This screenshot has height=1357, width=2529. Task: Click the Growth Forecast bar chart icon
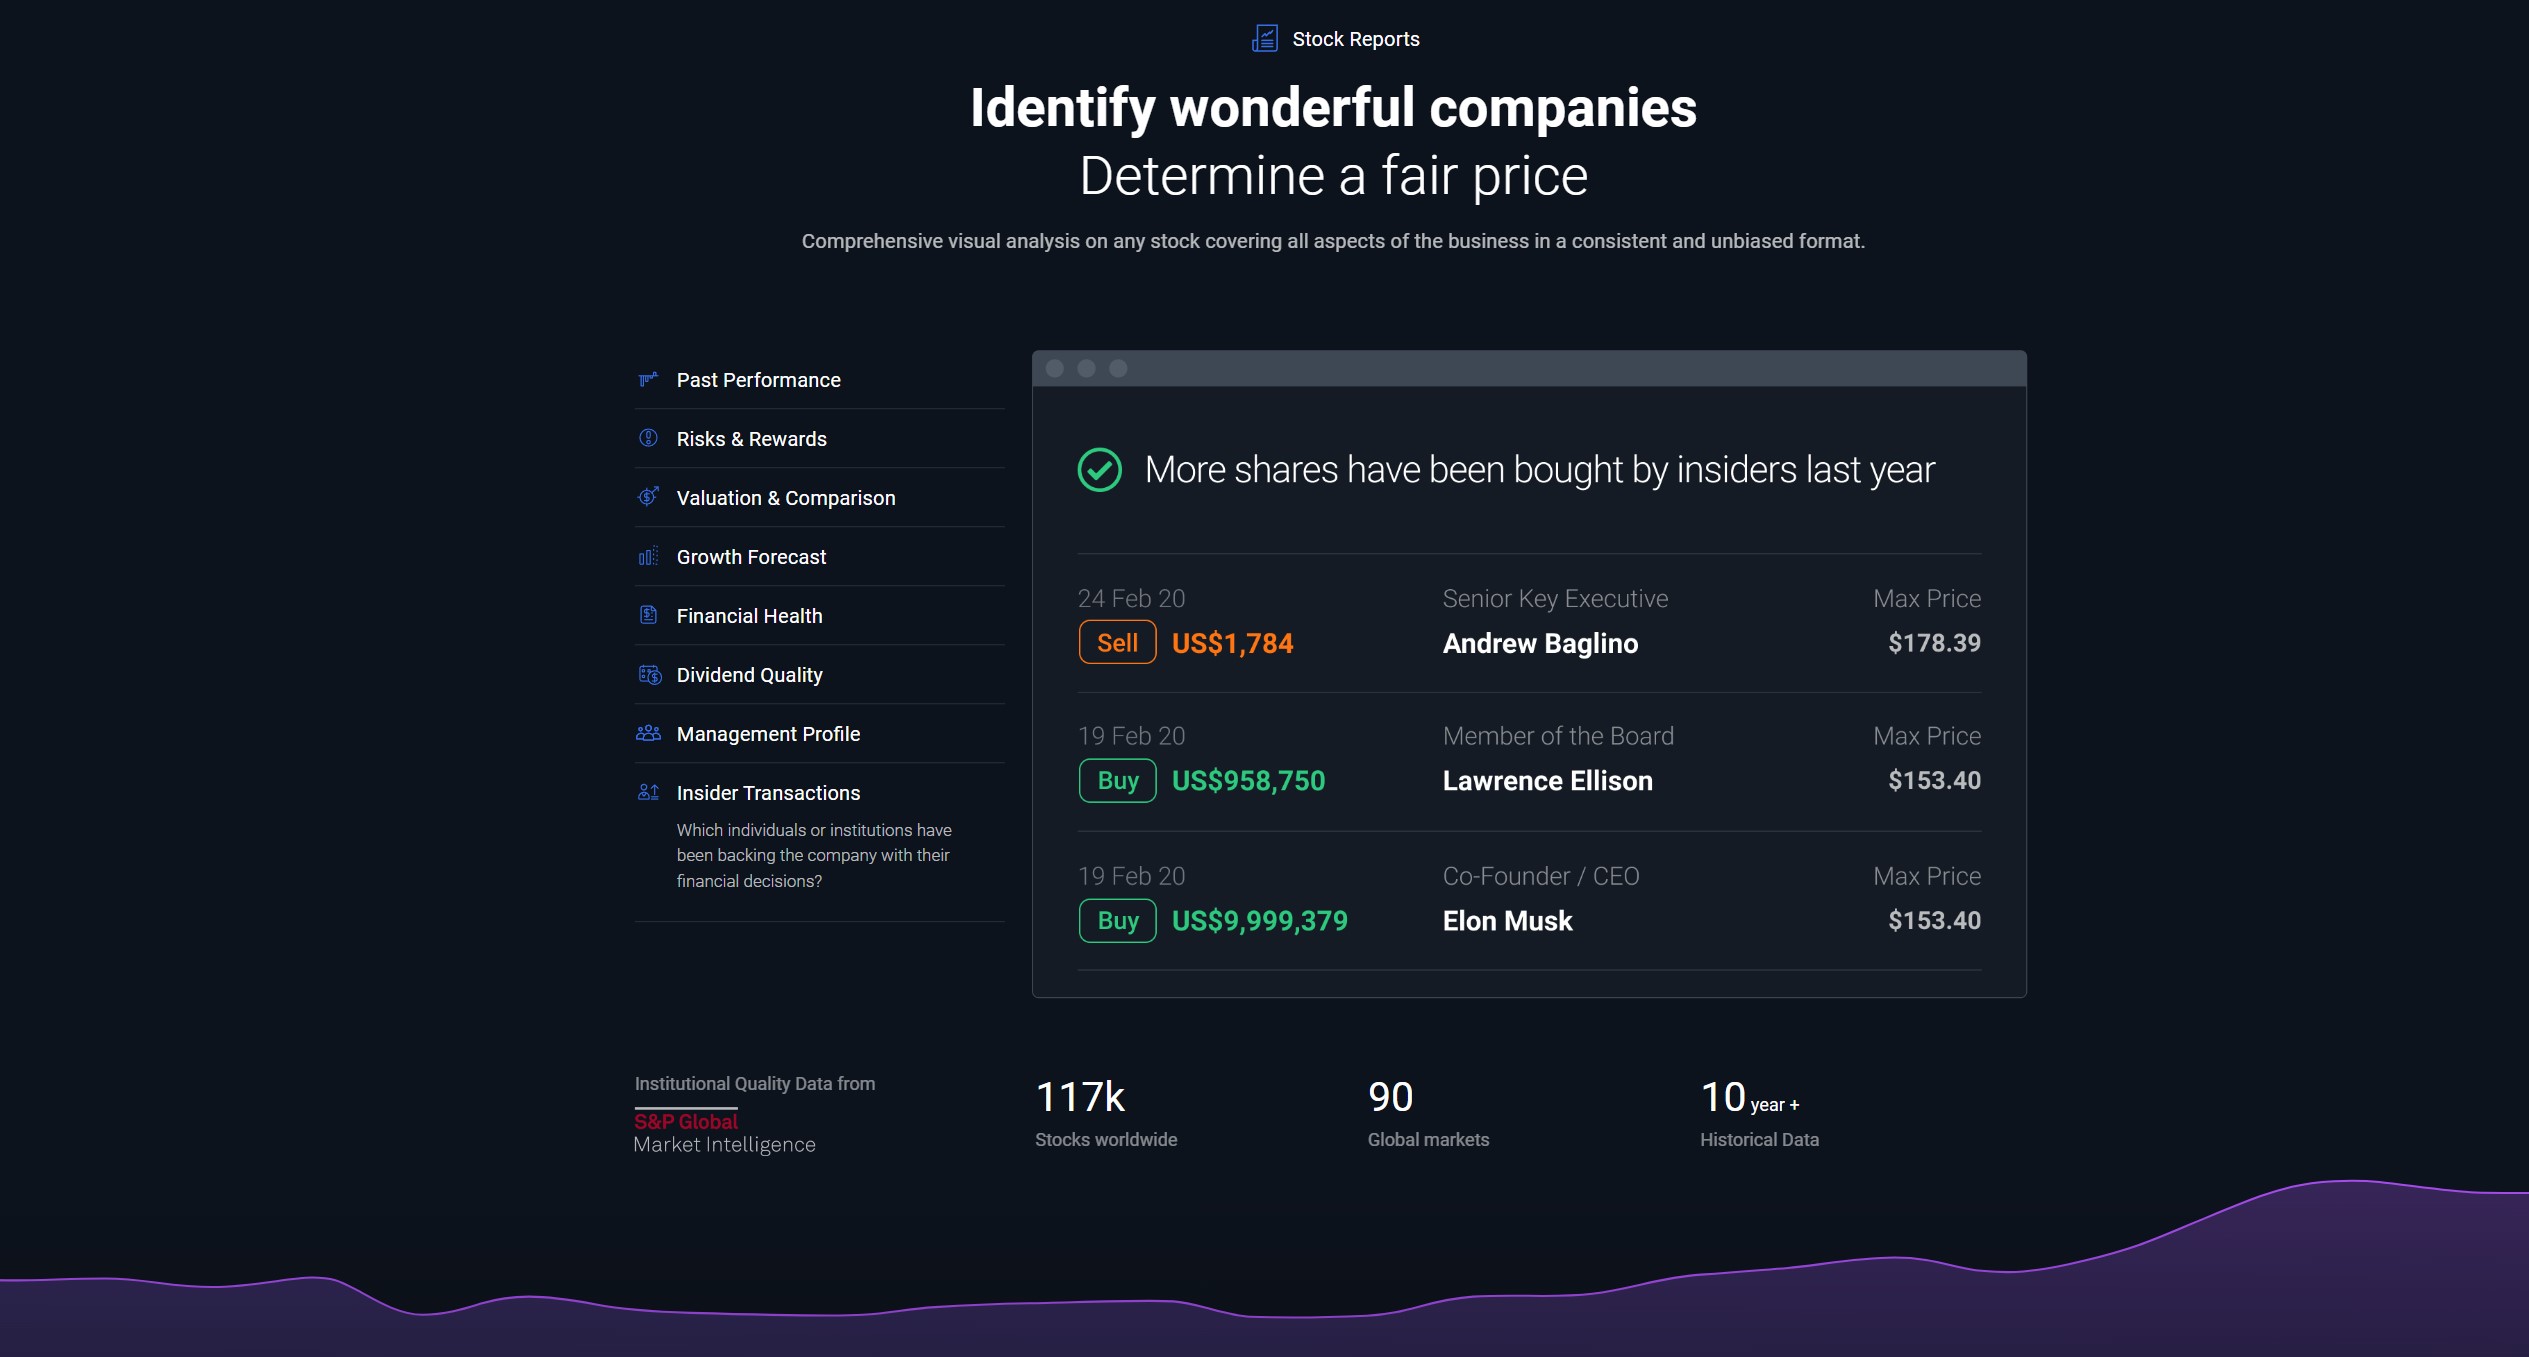click(648, 556)
